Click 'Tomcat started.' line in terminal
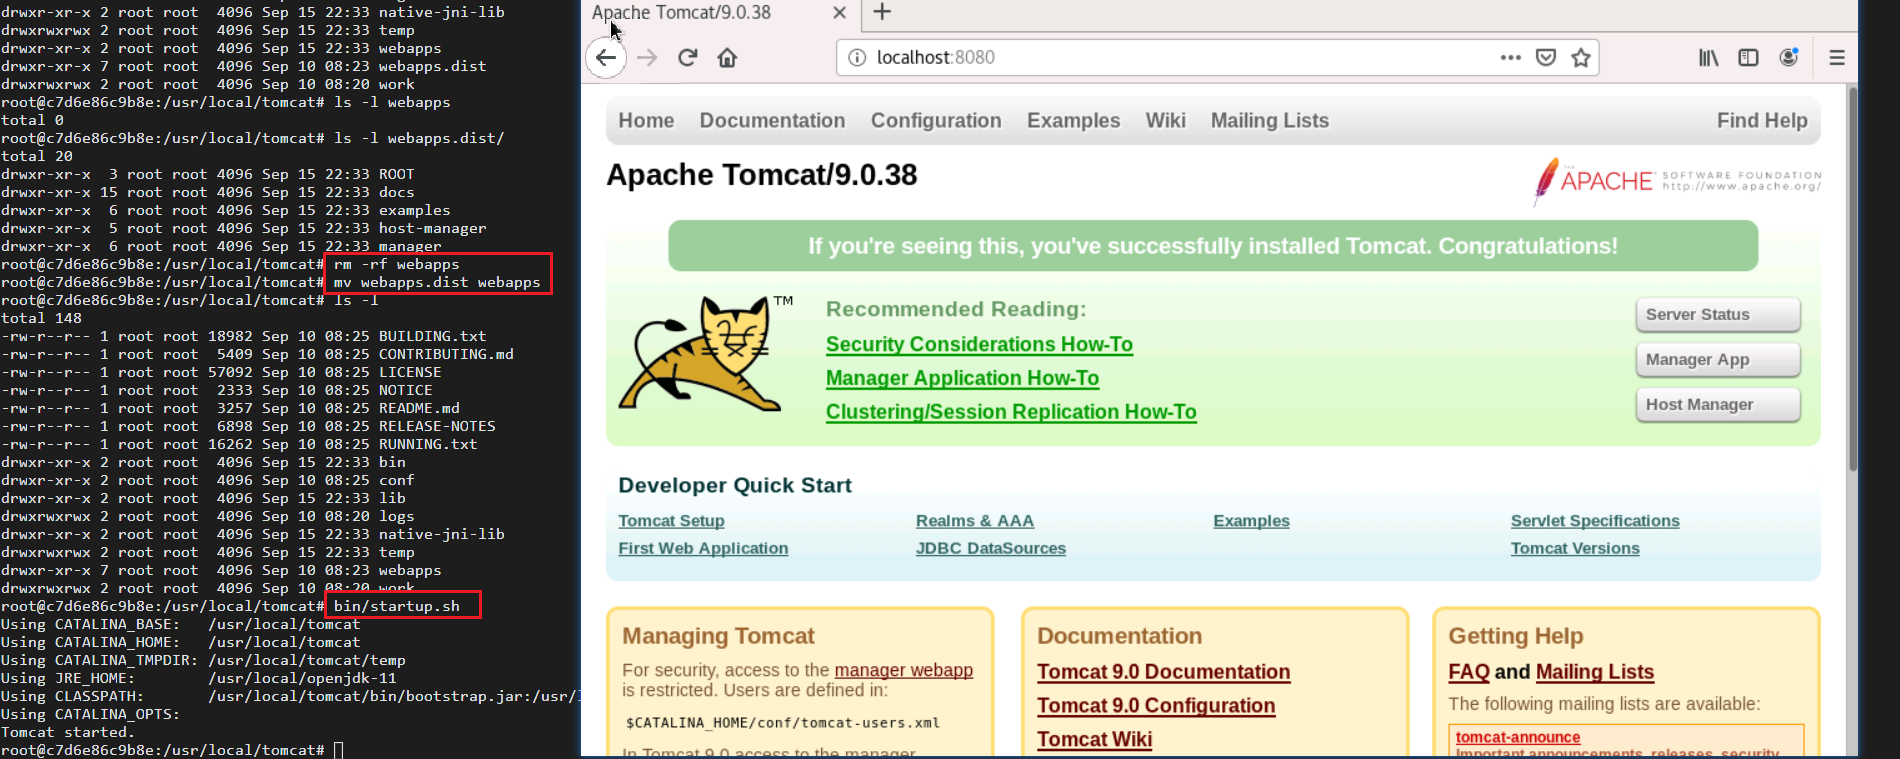This screenshot has height=759, width=1900. [x=66, y=733]
